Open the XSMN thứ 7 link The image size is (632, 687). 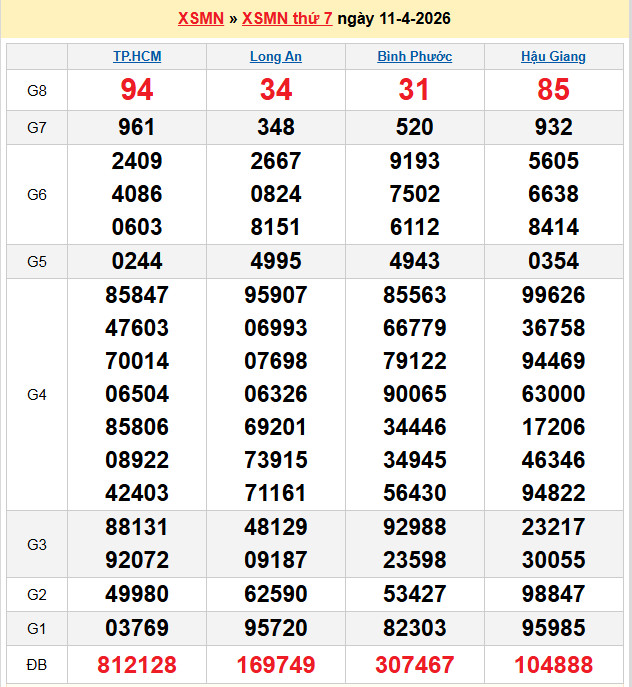click(x=287, y=19)
